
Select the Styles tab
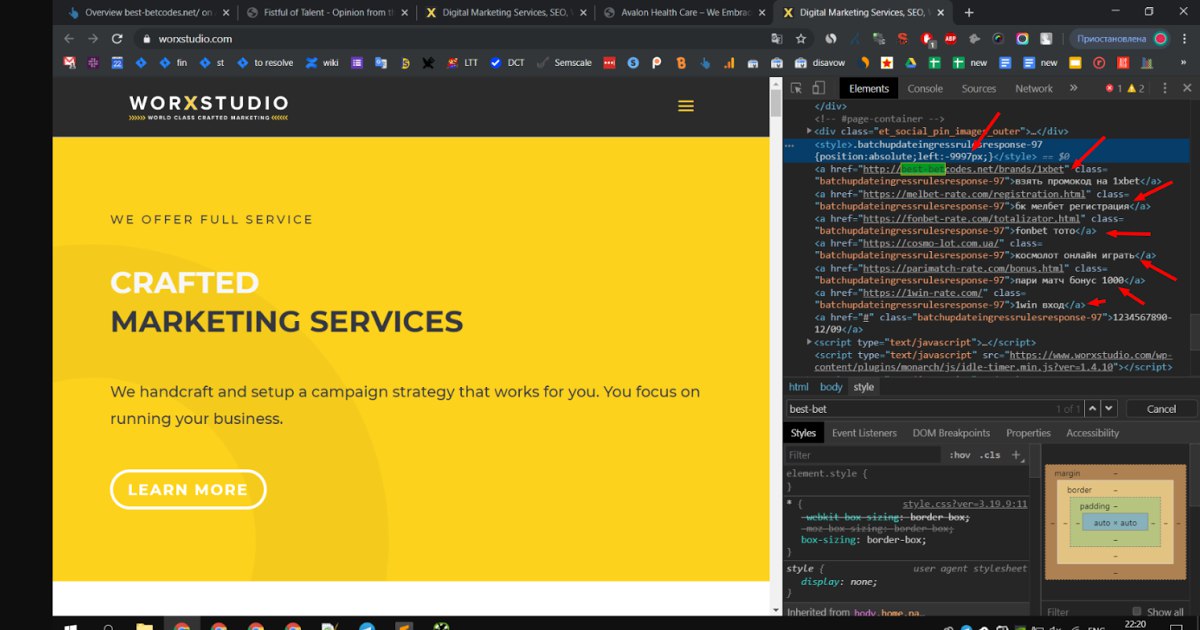(x=803, y=433)
